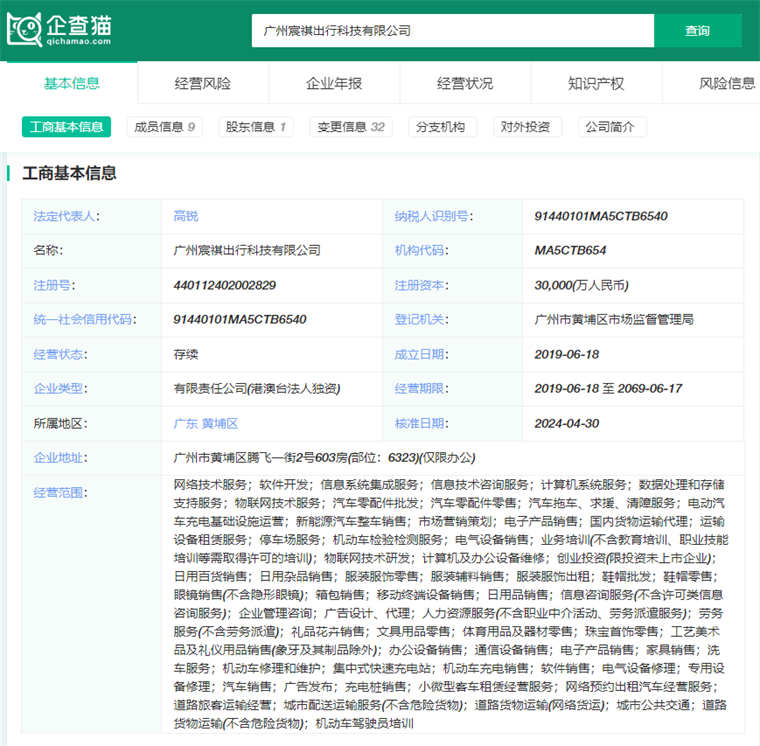Jump to 变更信息 32 section
Screen dimensions: 760x746
(x=351, y=127)
